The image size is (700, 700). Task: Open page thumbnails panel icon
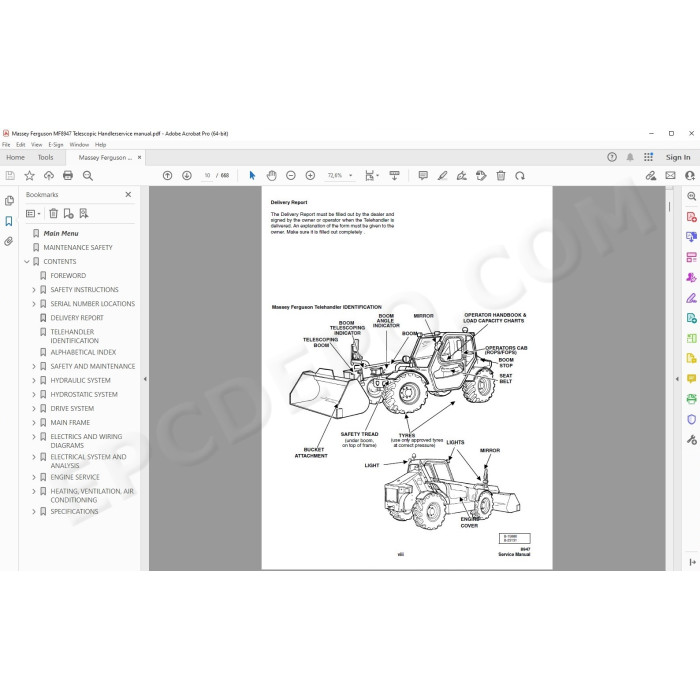tap(9, 201)
